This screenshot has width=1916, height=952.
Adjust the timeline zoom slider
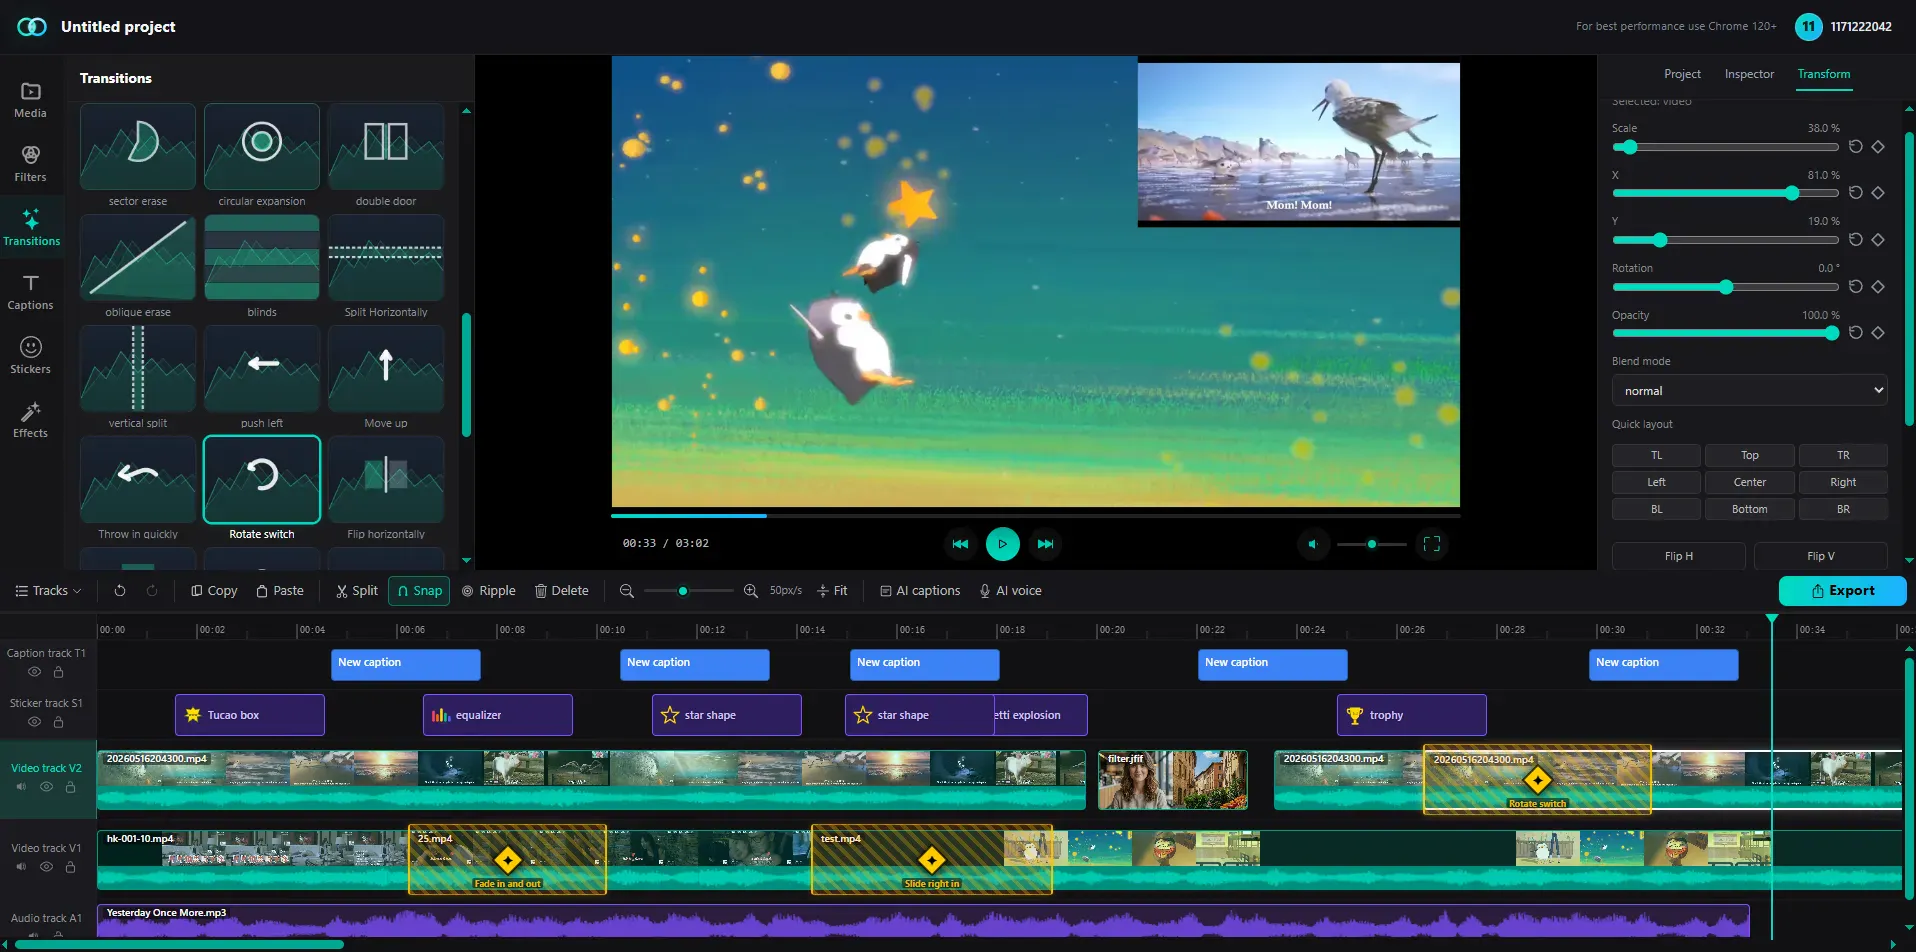tap(688, 591)
